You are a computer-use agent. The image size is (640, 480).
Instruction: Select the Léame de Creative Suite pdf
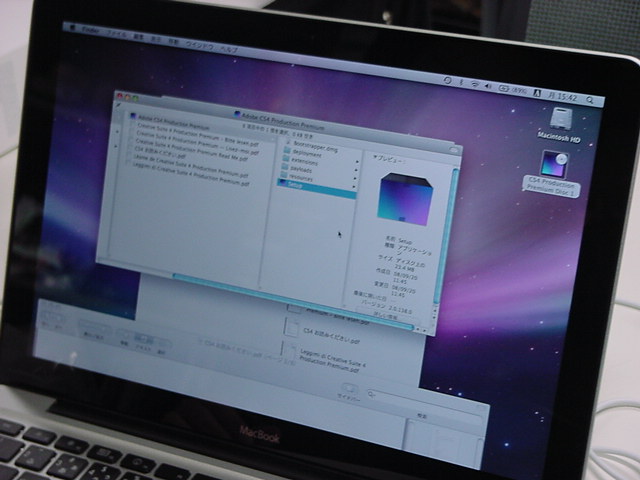click(x=190, y=166)
